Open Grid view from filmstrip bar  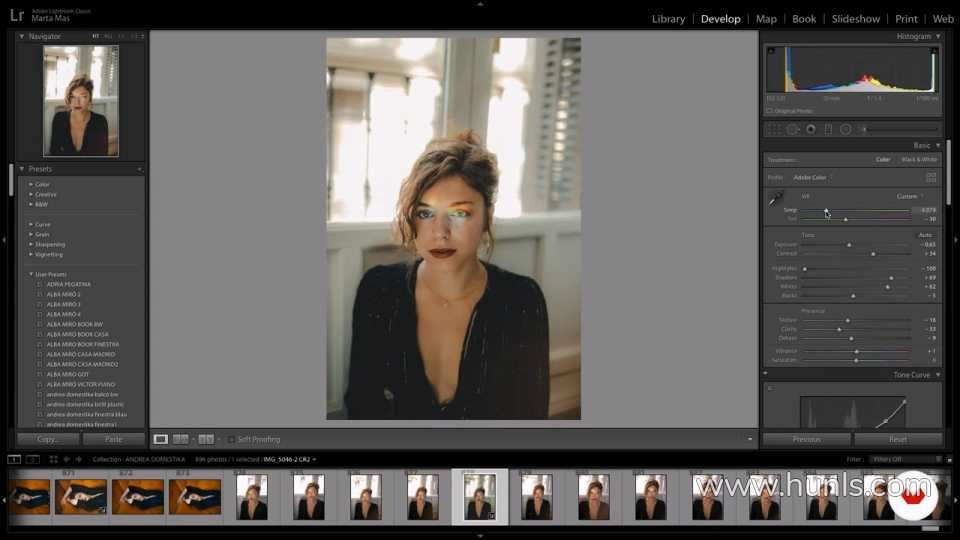[x=53, y=459]
